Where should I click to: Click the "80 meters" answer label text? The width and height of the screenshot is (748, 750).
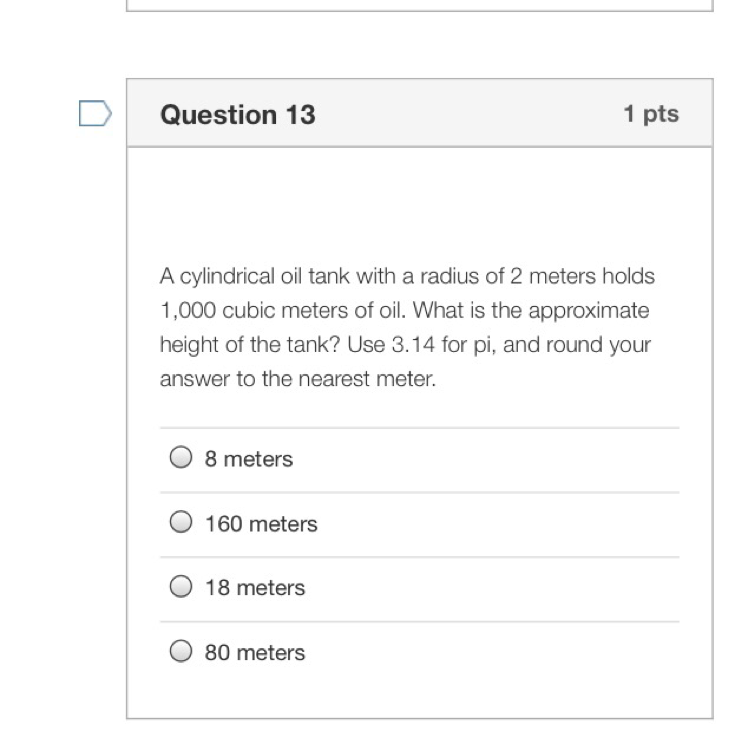coord(255,653)
